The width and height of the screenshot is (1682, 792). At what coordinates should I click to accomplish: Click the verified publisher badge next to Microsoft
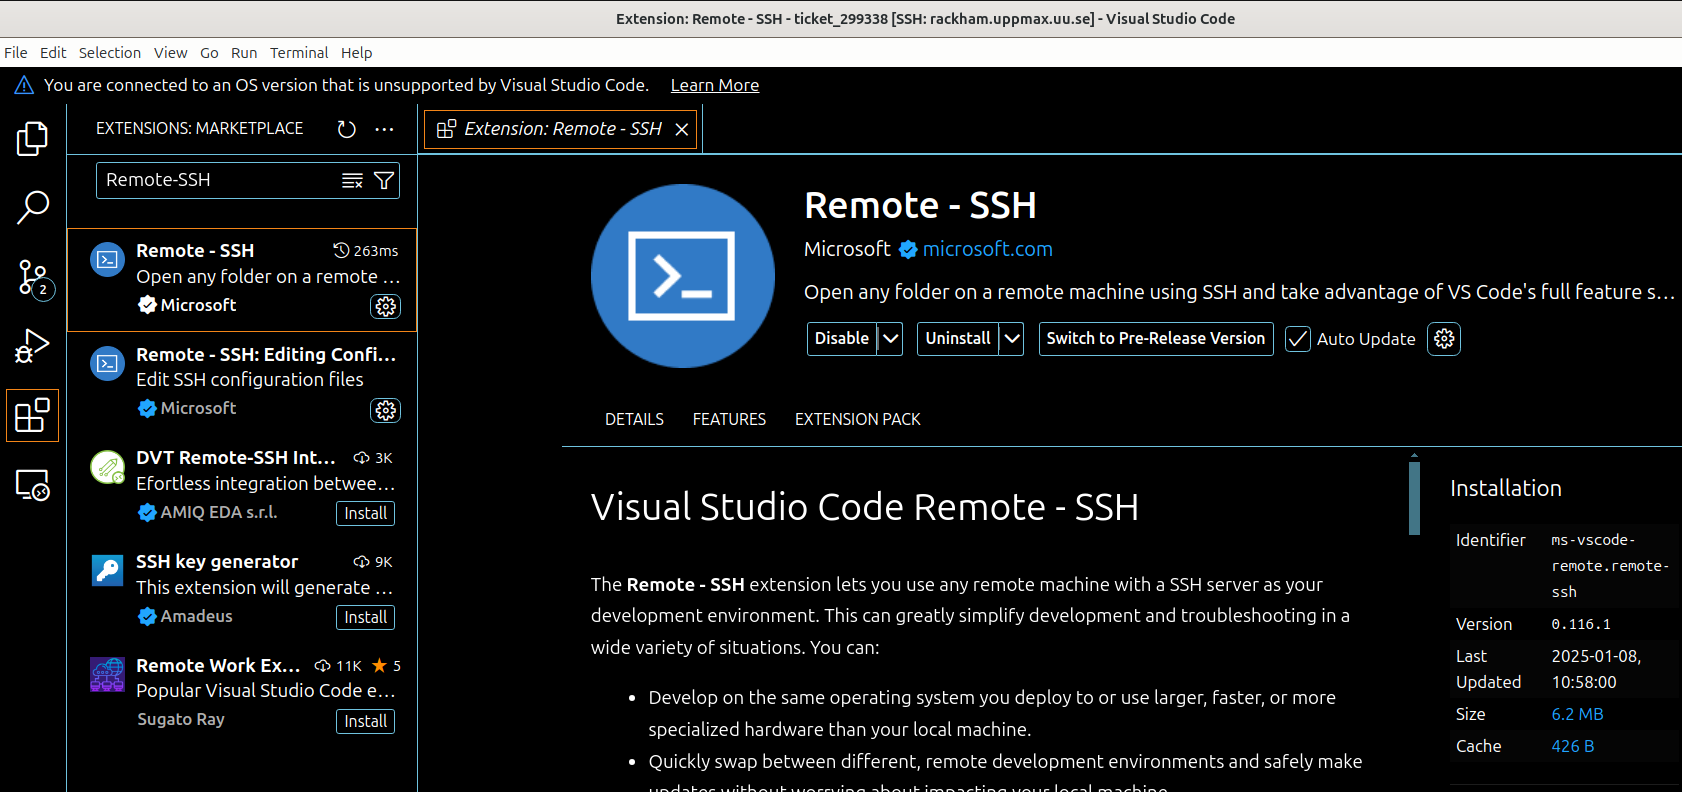(x=908, y=250)
